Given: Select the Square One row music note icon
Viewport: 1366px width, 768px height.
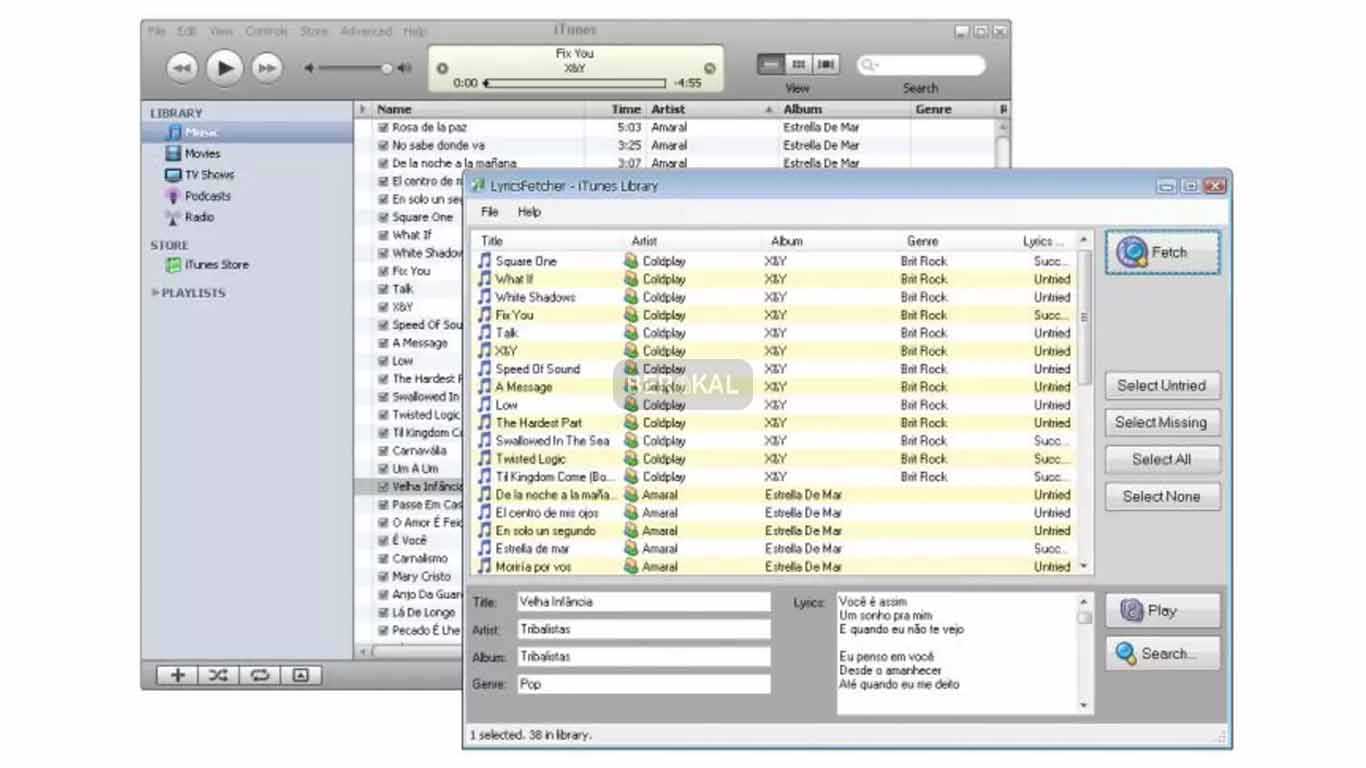Looking at the screenshot, I should [x=485, y=261].
